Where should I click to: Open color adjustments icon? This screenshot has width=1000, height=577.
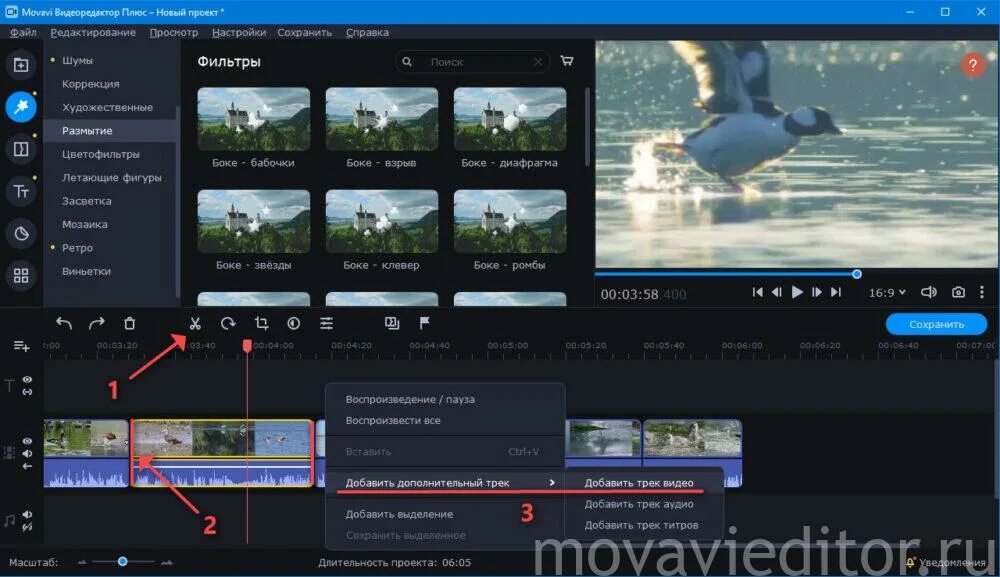[293, 323]
